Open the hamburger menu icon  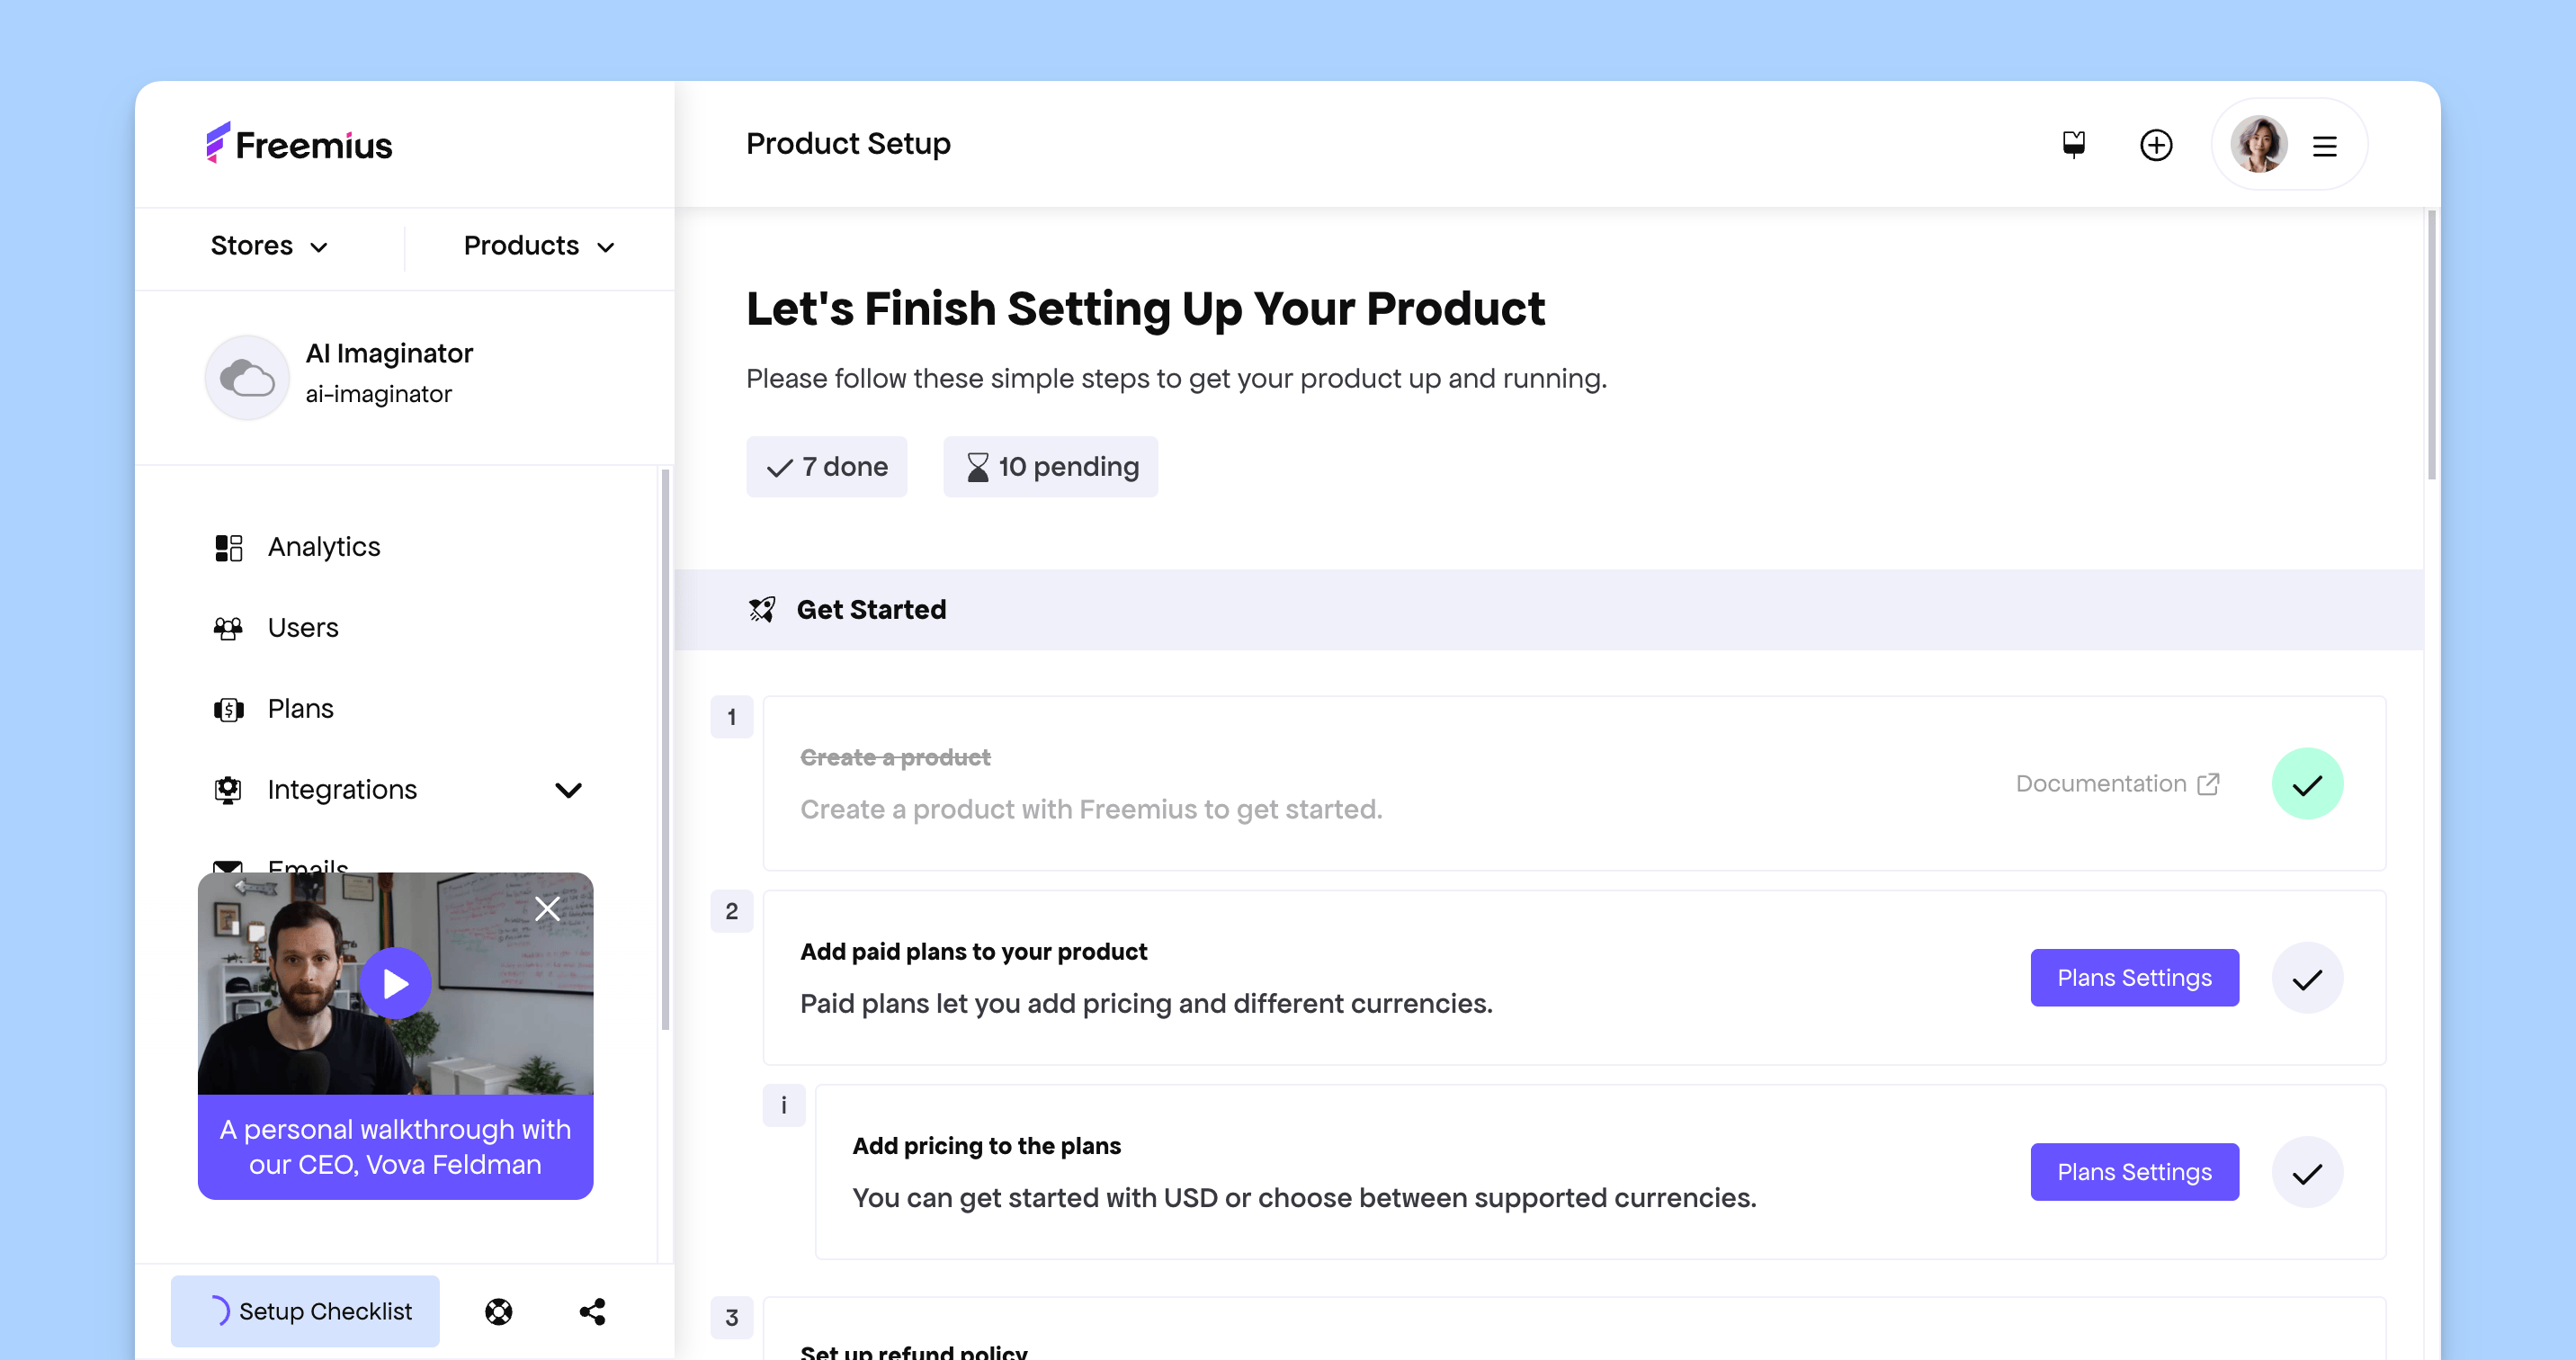pyautogui.click(x=2324, y=146)
